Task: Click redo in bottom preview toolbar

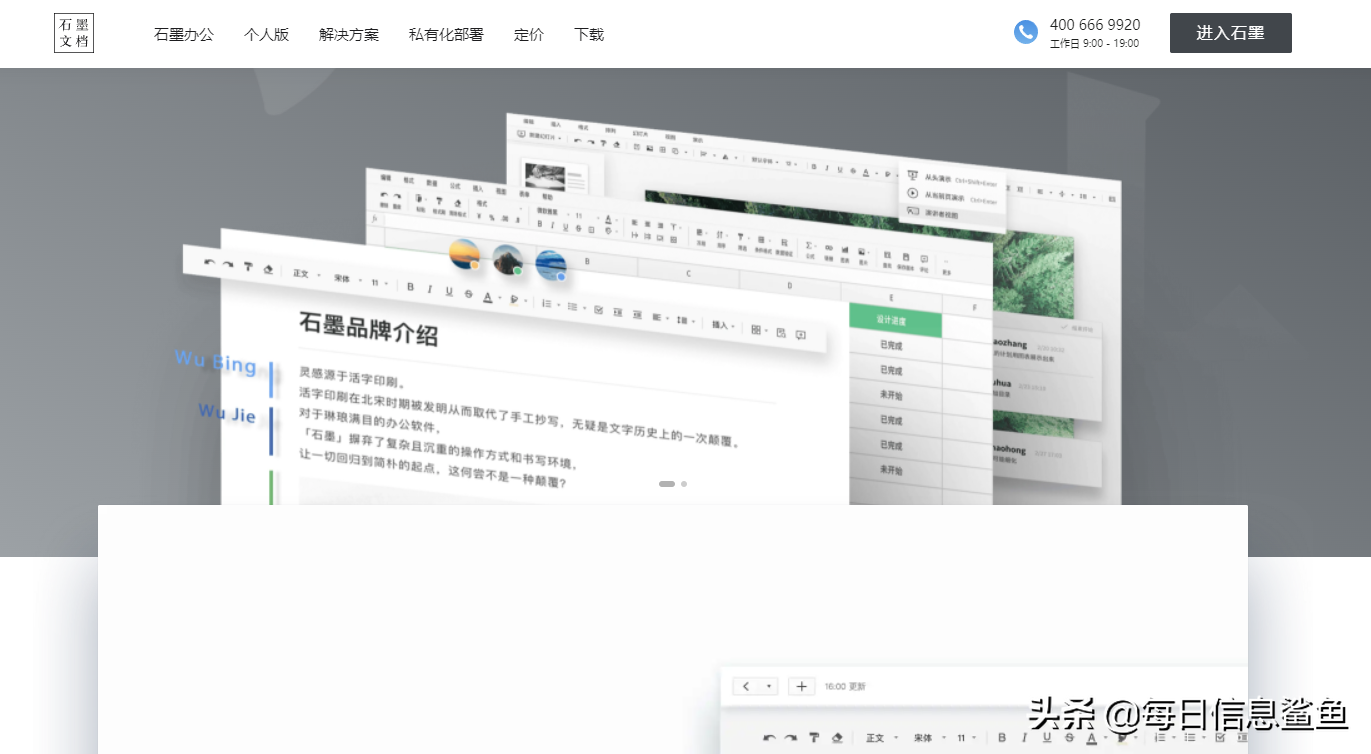Action: 791,738
